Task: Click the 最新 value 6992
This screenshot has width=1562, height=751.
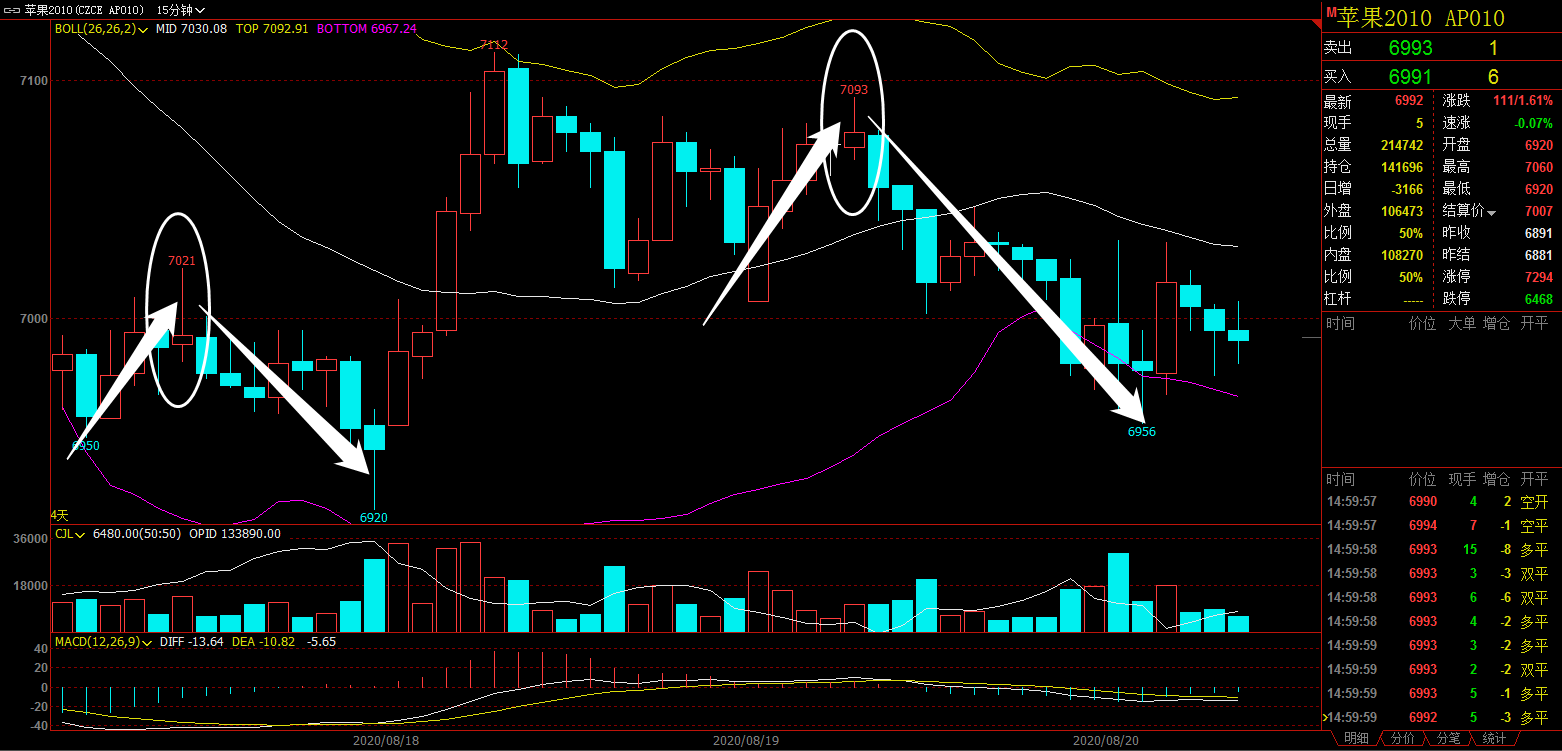Action: (1408, 101)
